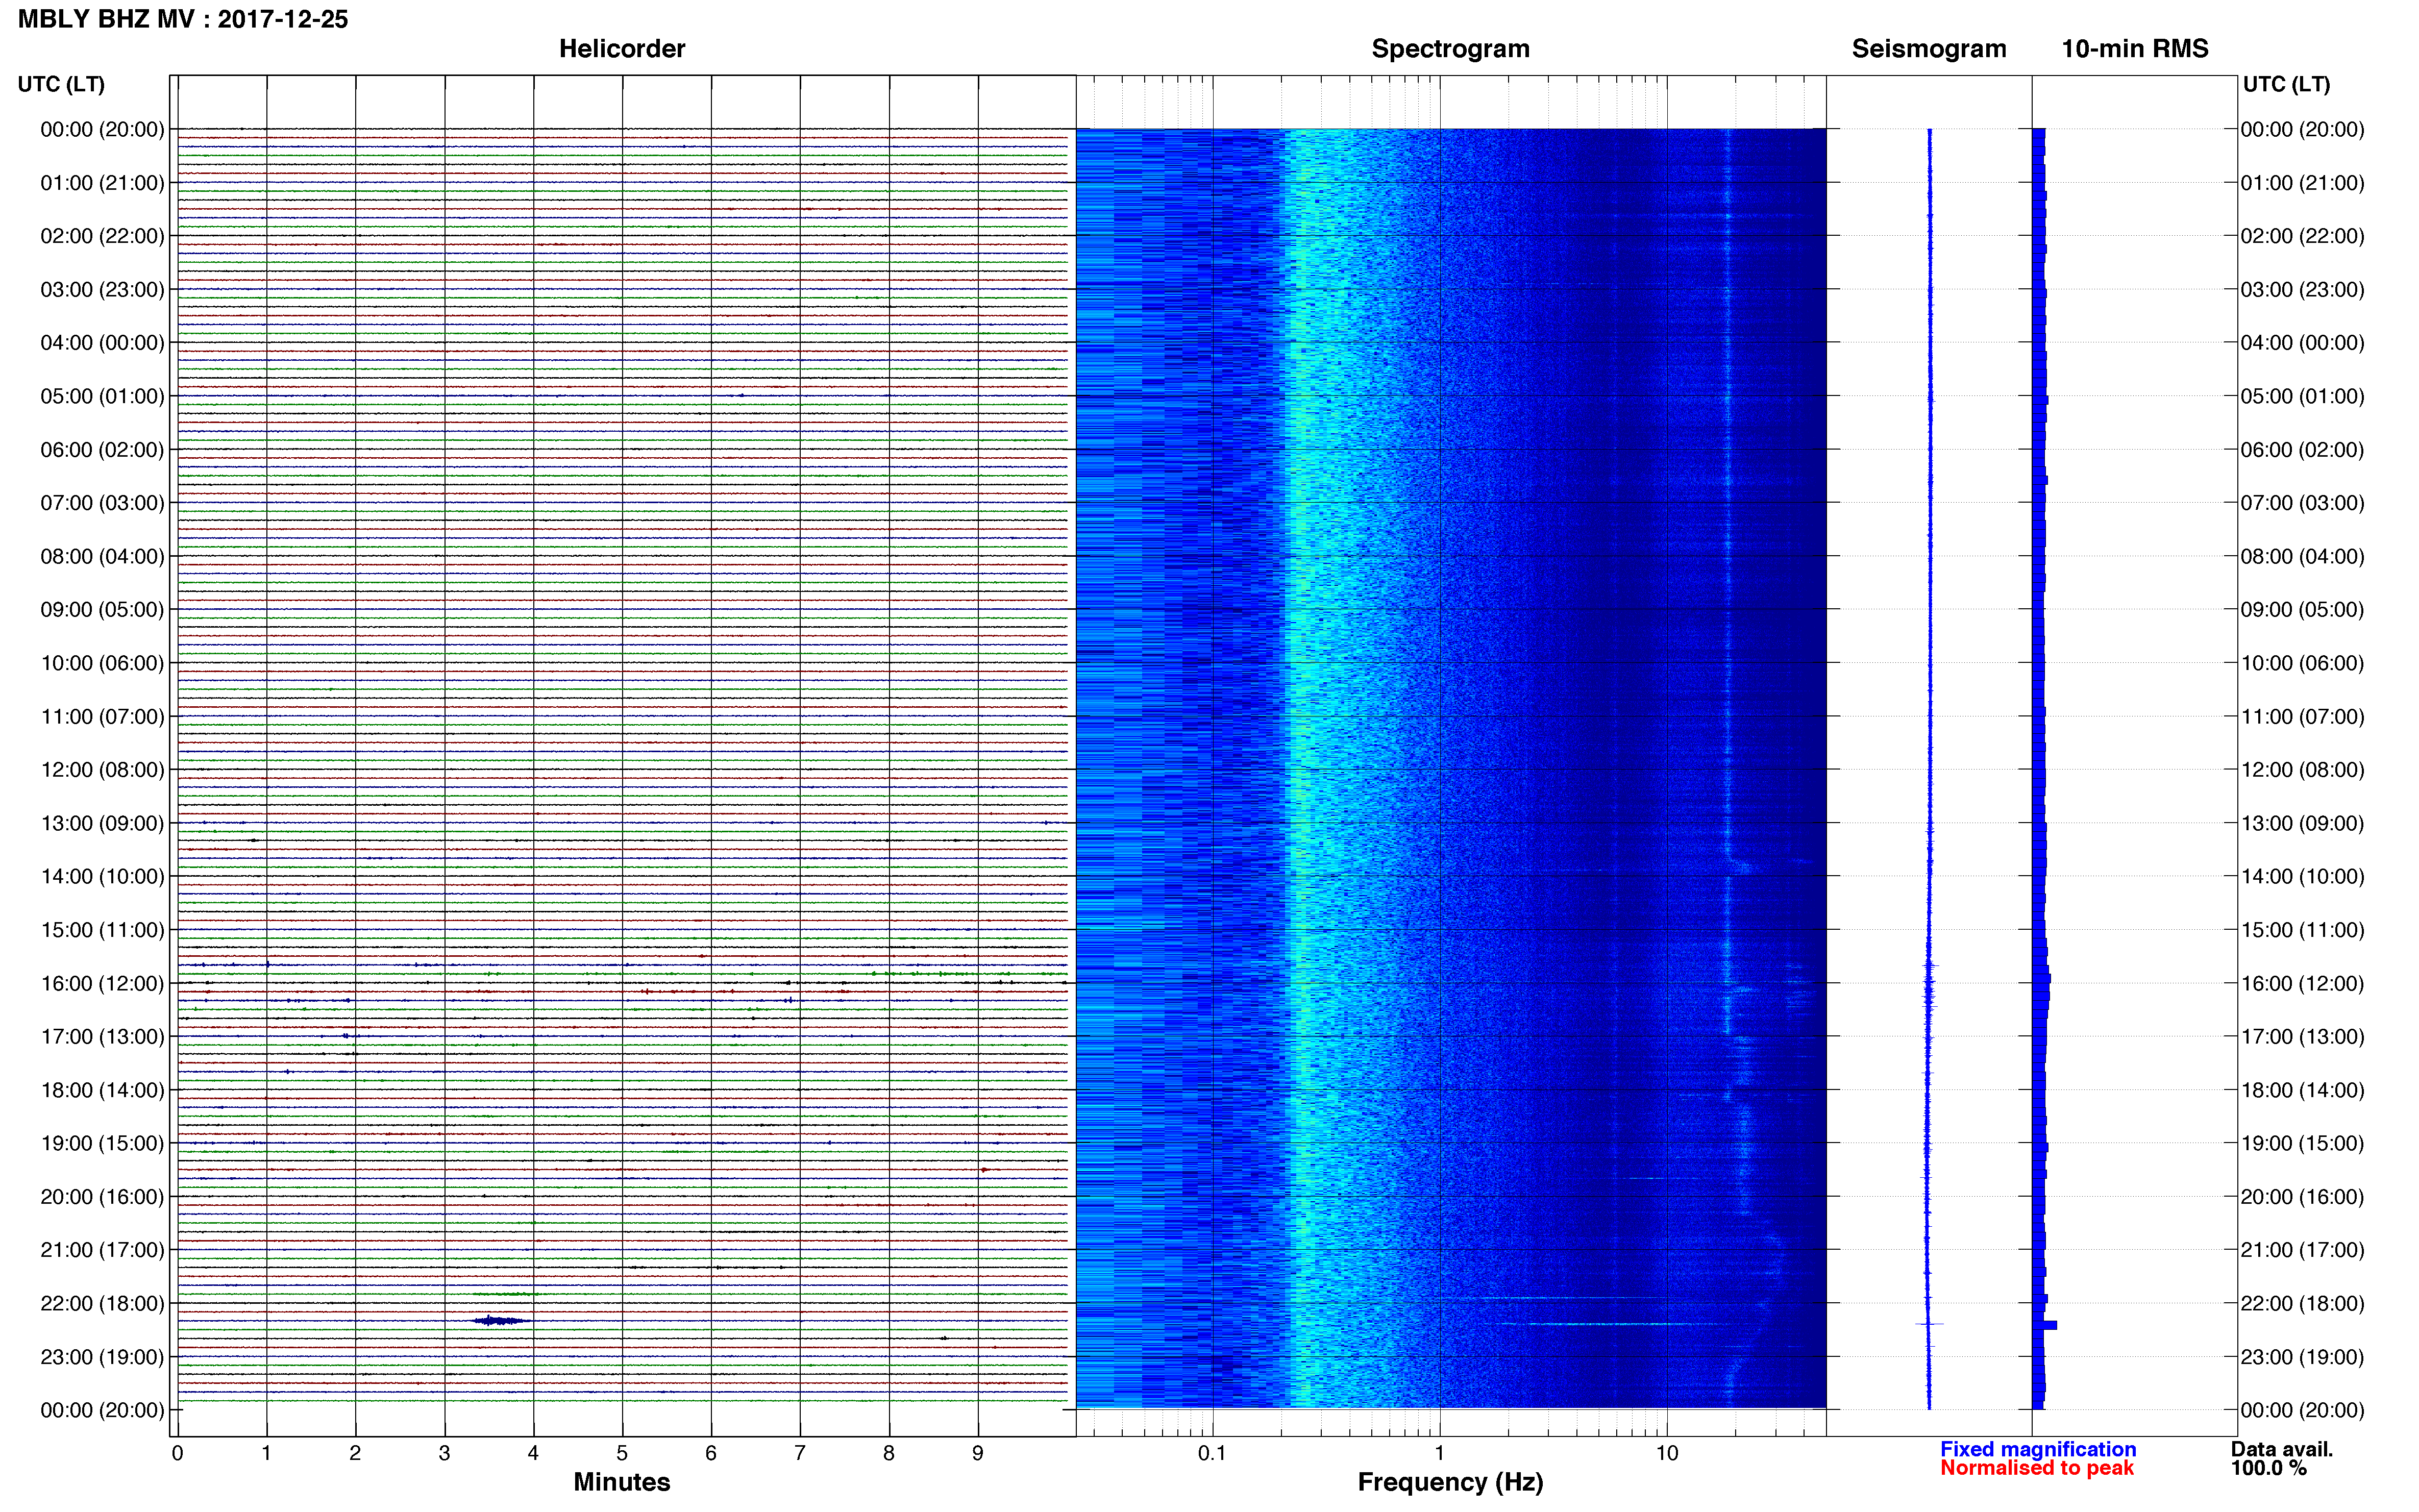Click '05:00 (01:00)' on helicorder time axis
Screen dimensions: 2419x1512
pyautogui.click(x=102, y=396)
